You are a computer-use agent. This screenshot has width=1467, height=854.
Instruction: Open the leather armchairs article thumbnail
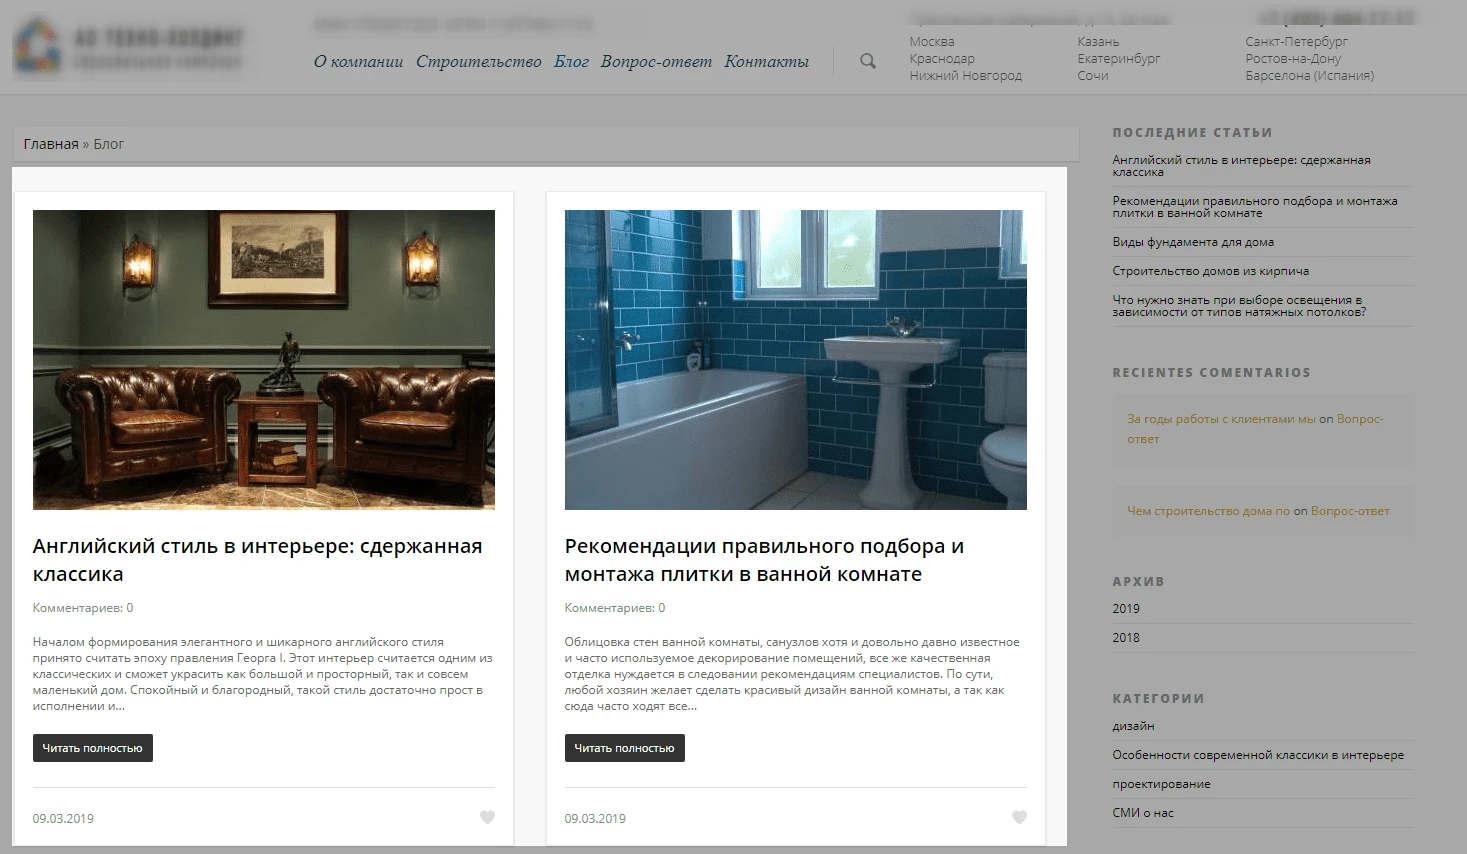[263, 360]
